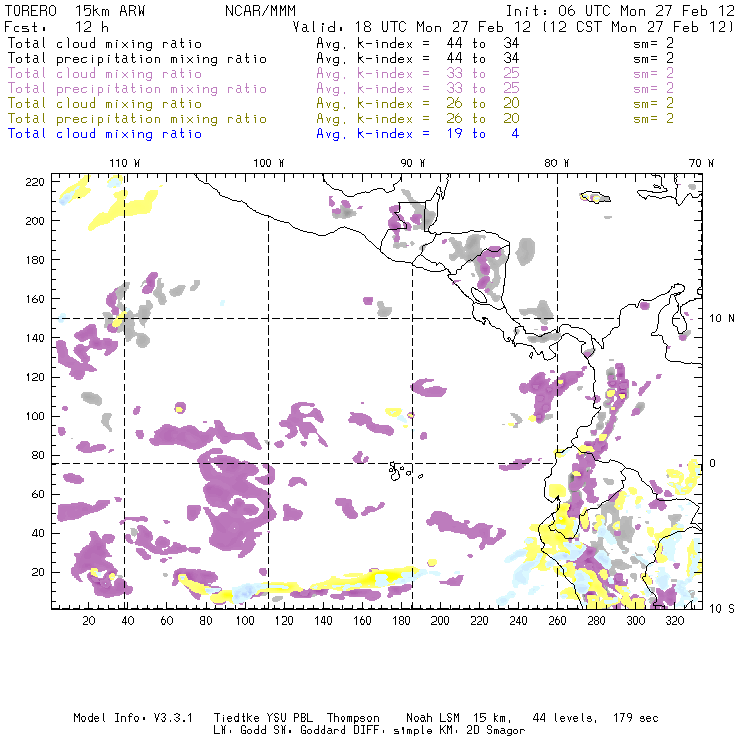Select "240" on the horizontal axis
The image size is (740, 740).
(518, 621)
